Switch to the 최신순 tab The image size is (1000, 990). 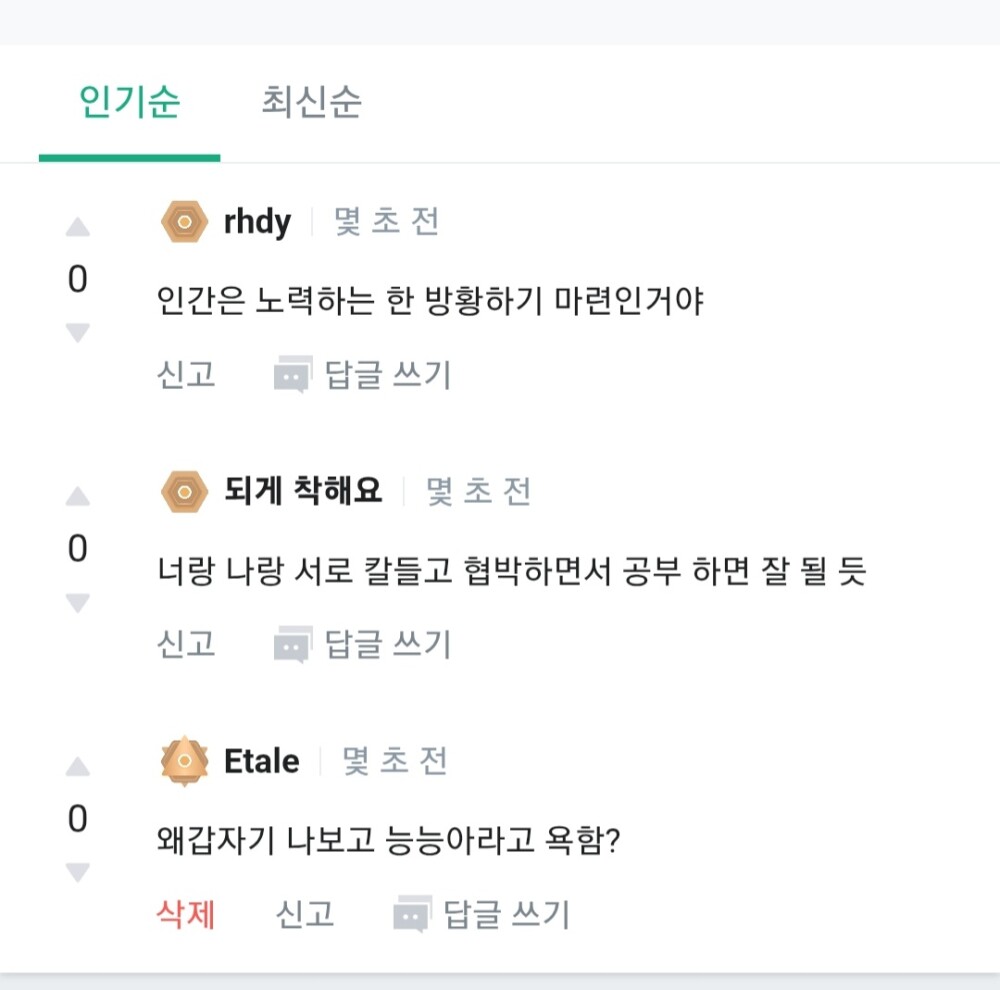311,103
